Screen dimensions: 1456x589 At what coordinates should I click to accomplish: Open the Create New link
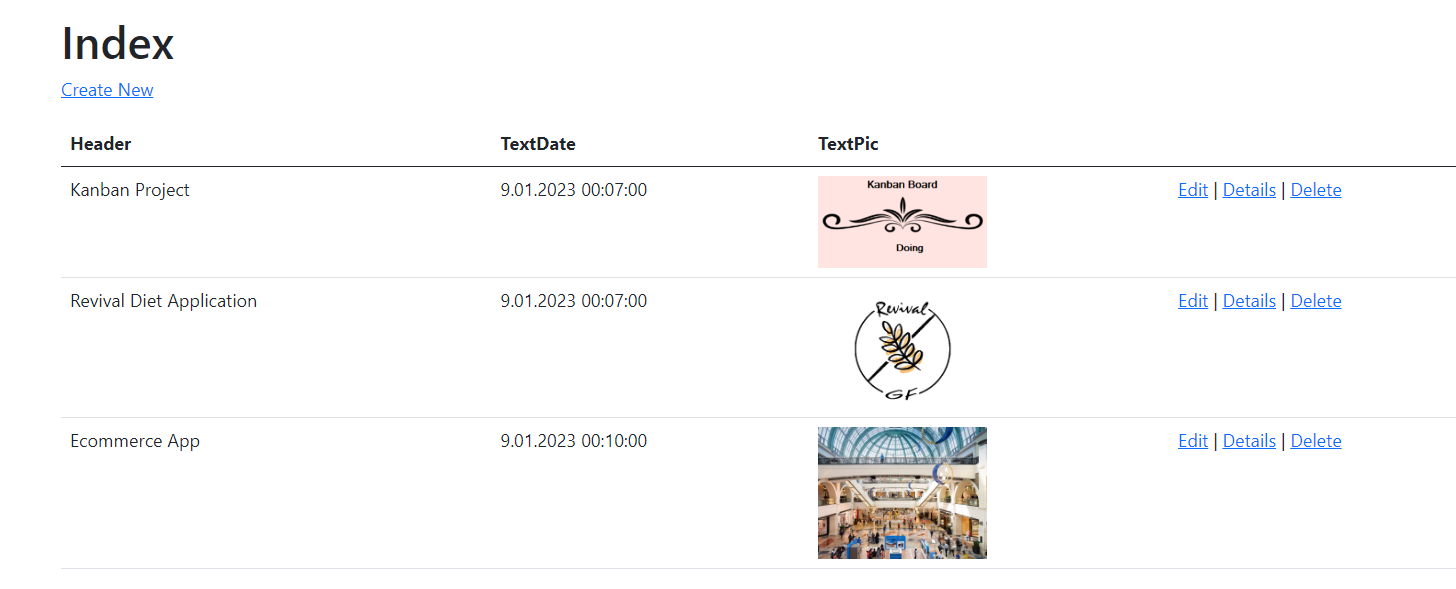tap(107, 90)
